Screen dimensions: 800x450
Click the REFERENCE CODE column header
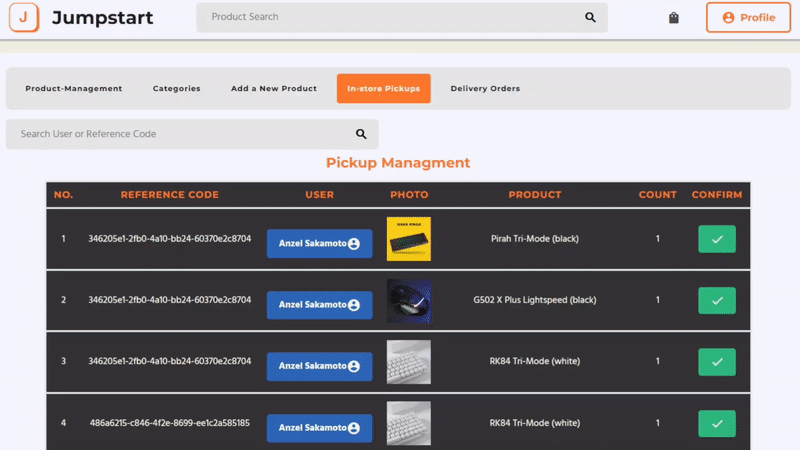[x=170, y=195]
